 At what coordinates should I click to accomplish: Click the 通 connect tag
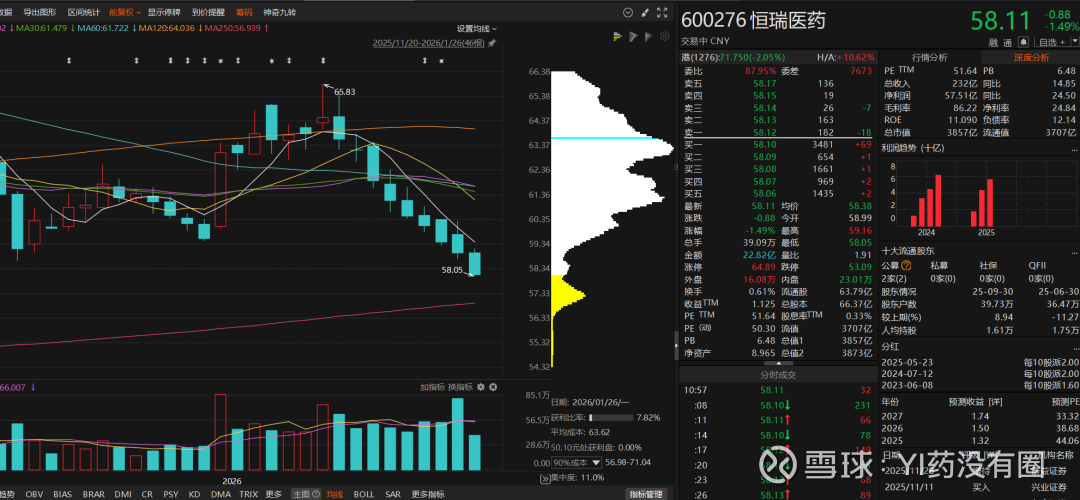coord(1008,43)
